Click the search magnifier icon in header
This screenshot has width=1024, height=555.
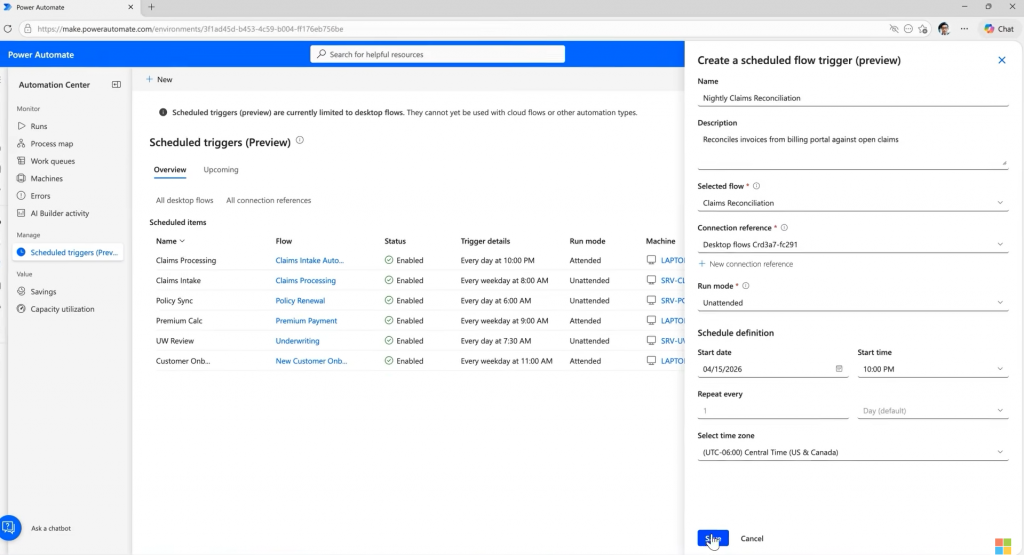321,54
